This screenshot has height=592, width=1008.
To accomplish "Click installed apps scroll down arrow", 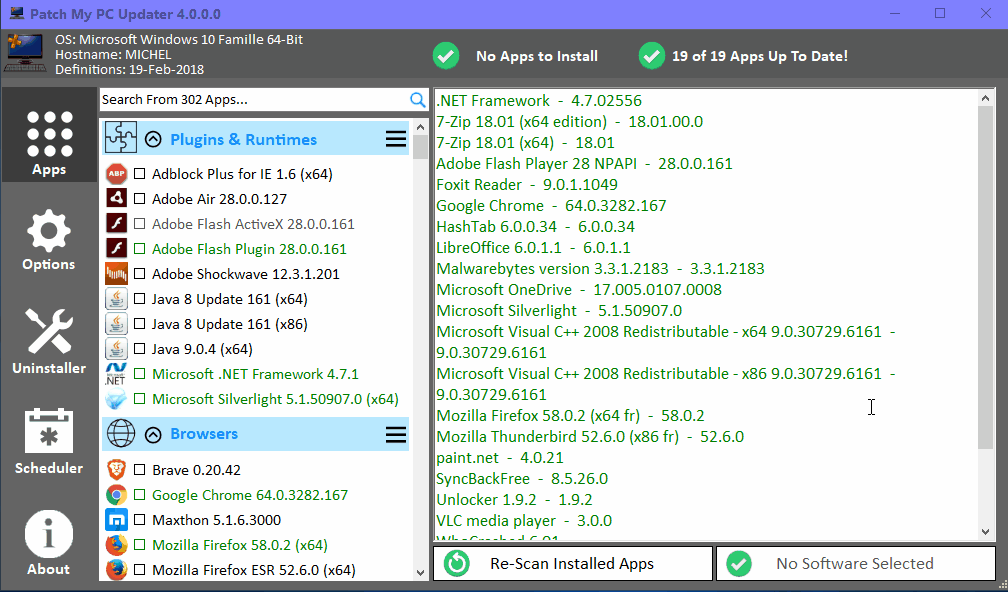I will point(986,532).
